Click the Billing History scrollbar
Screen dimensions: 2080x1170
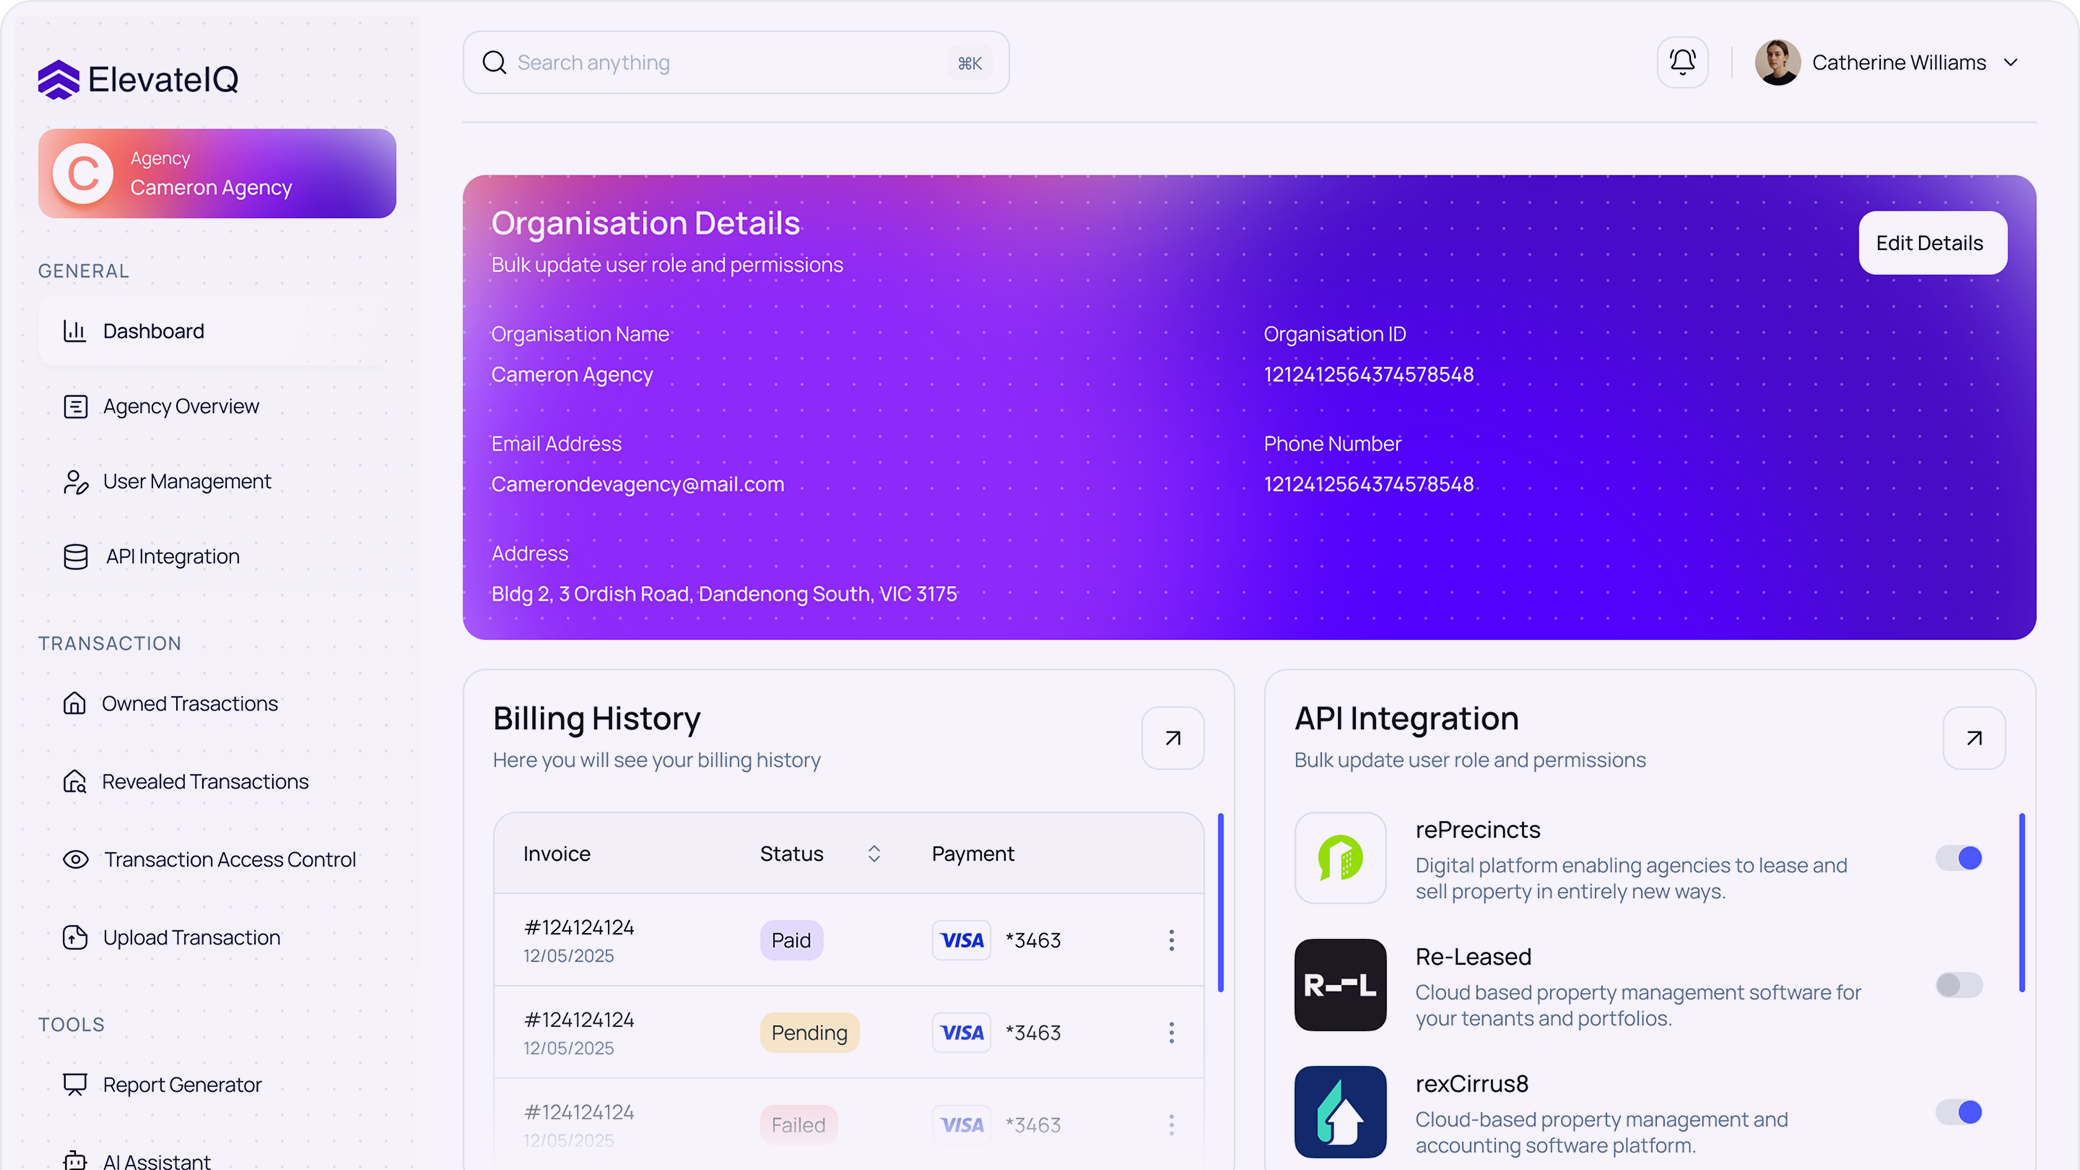[x=1220, y=902]
